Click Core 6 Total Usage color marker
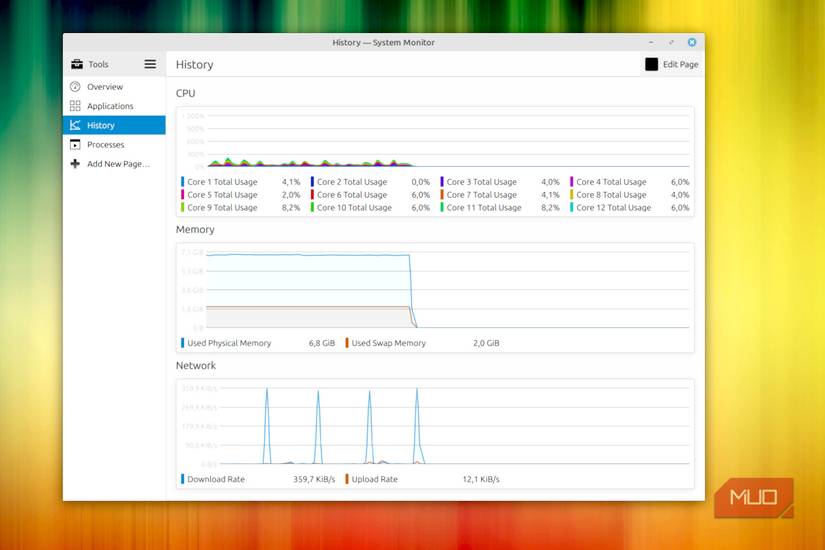 (313, 195)
